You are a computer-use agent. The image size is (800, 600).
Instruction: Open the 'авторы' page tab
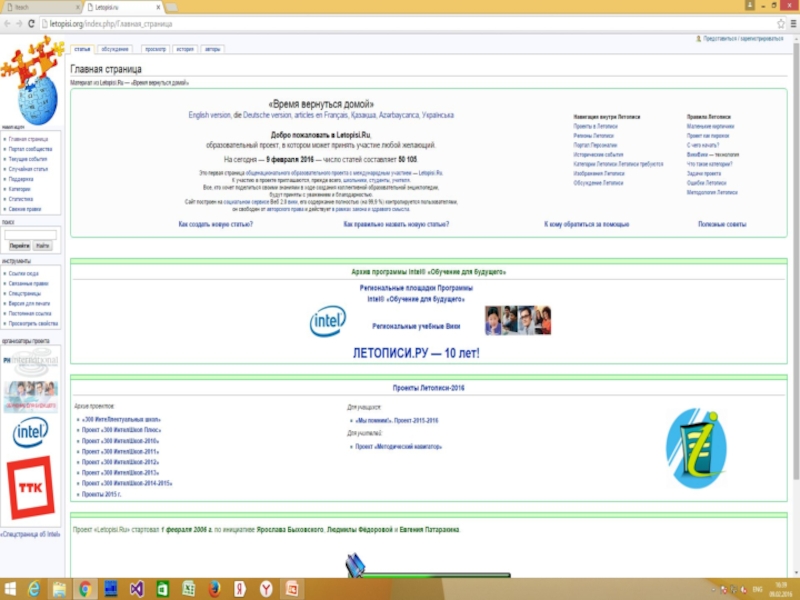(x=213, y=49)
